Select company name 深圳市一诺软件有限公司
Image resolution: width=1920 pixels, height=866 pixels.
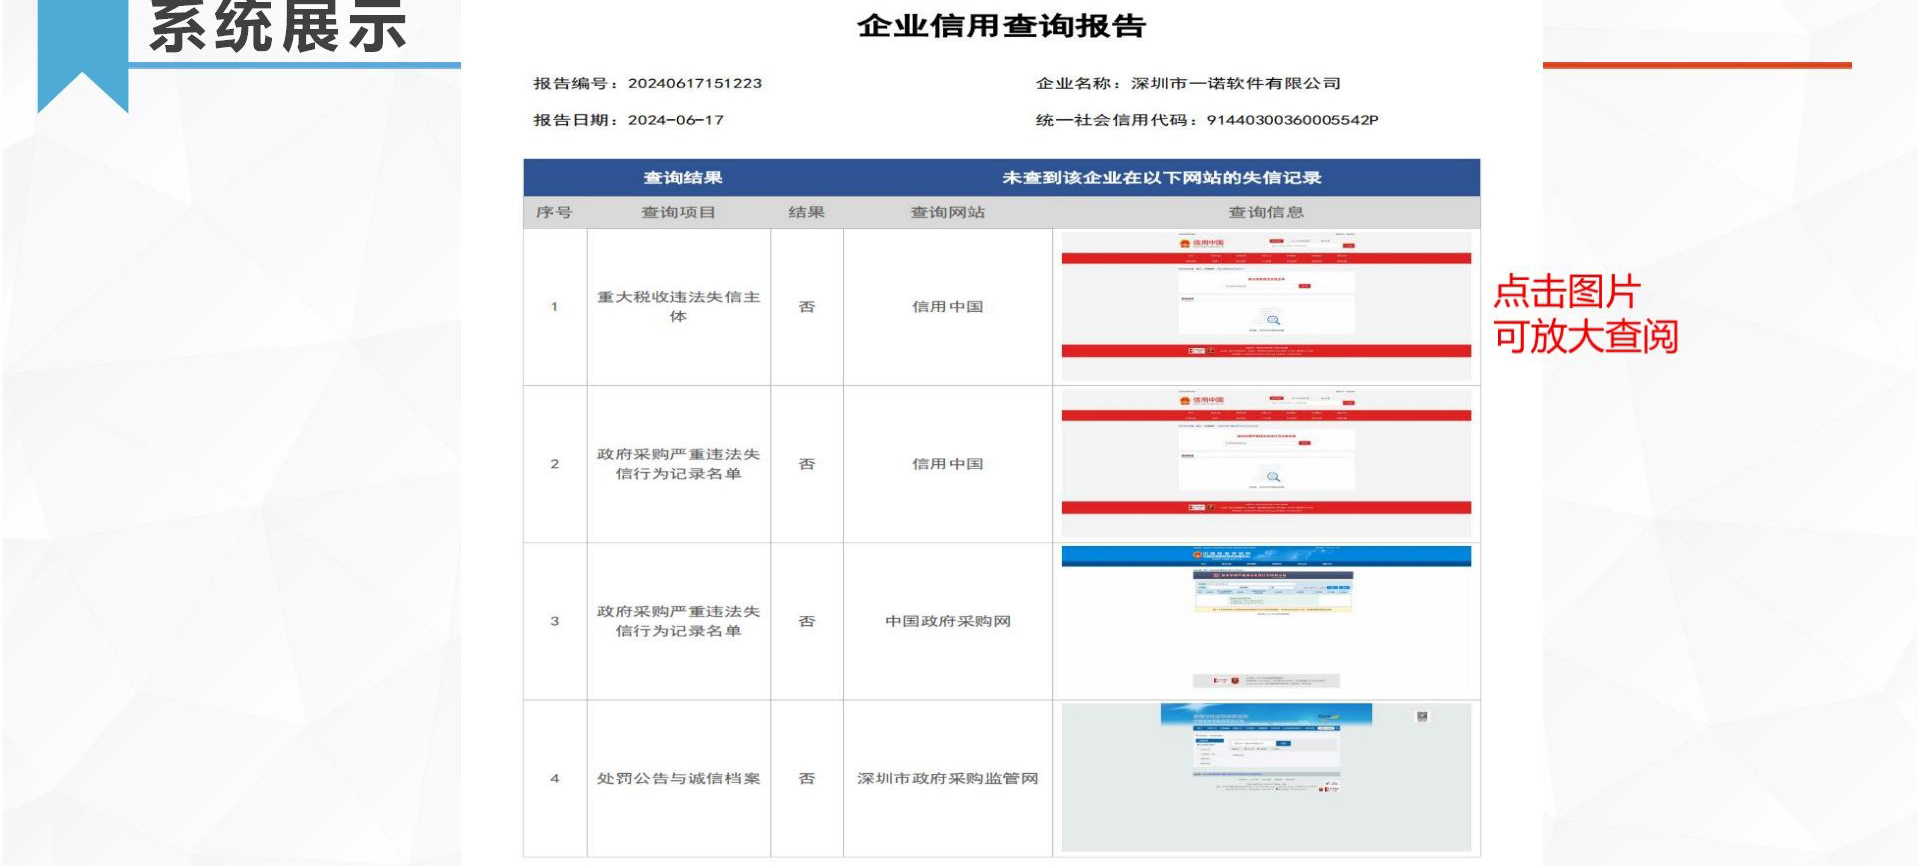[1236, 83]
